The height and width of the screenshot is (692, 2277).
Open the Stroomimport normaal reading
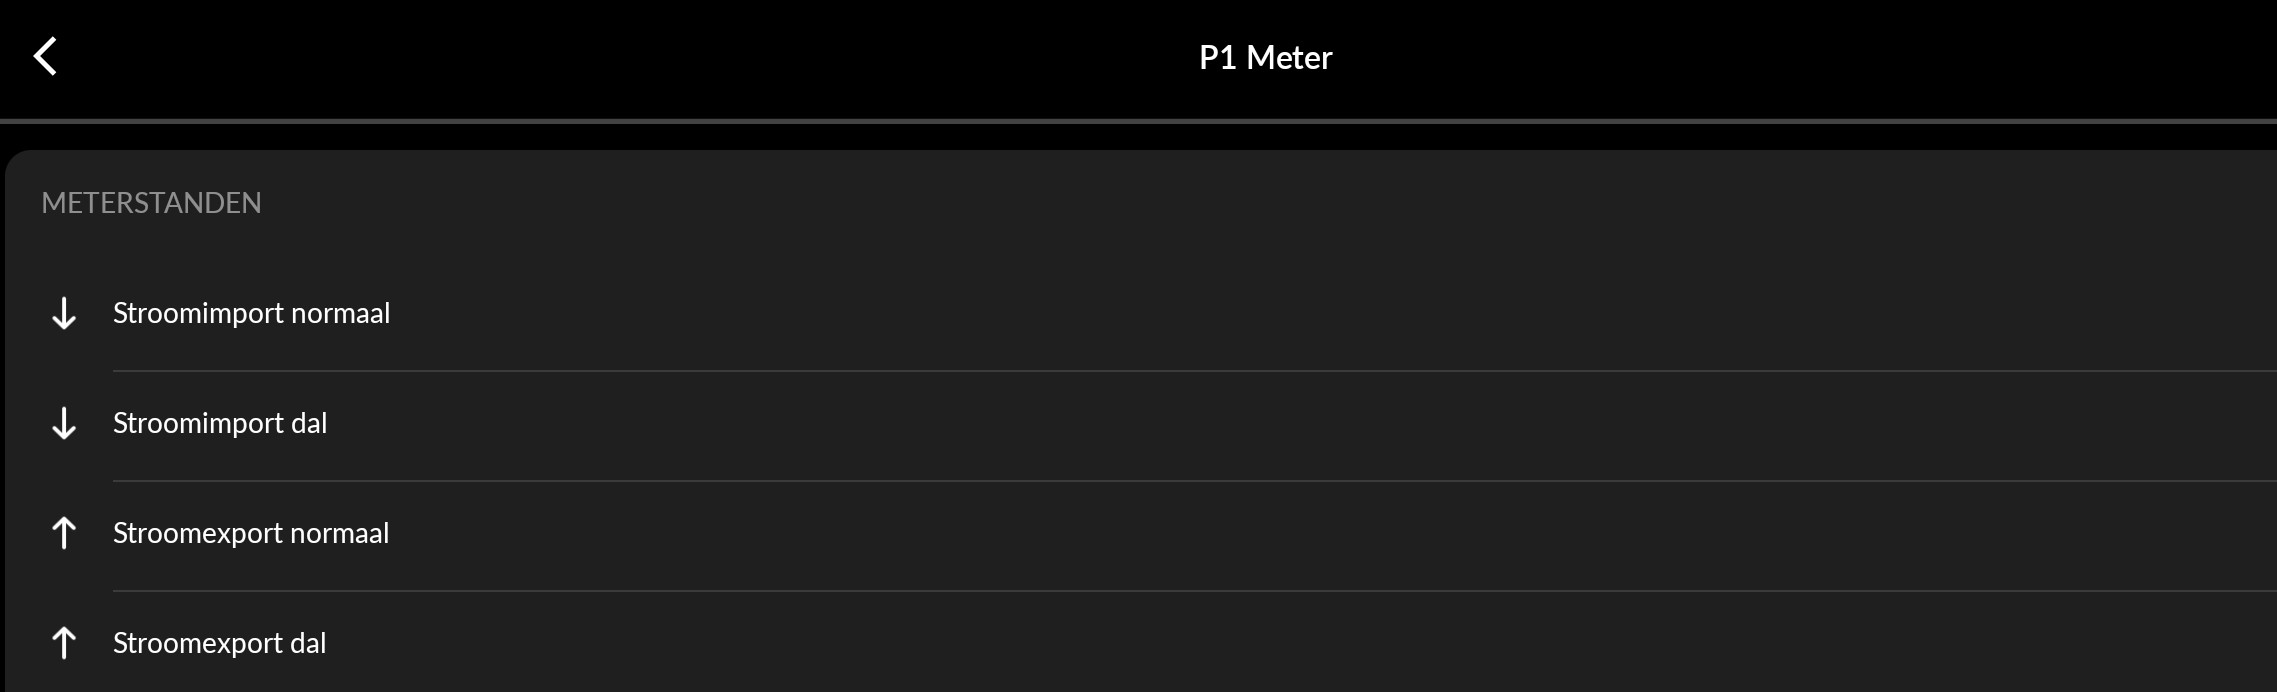[x=251, y=314]
